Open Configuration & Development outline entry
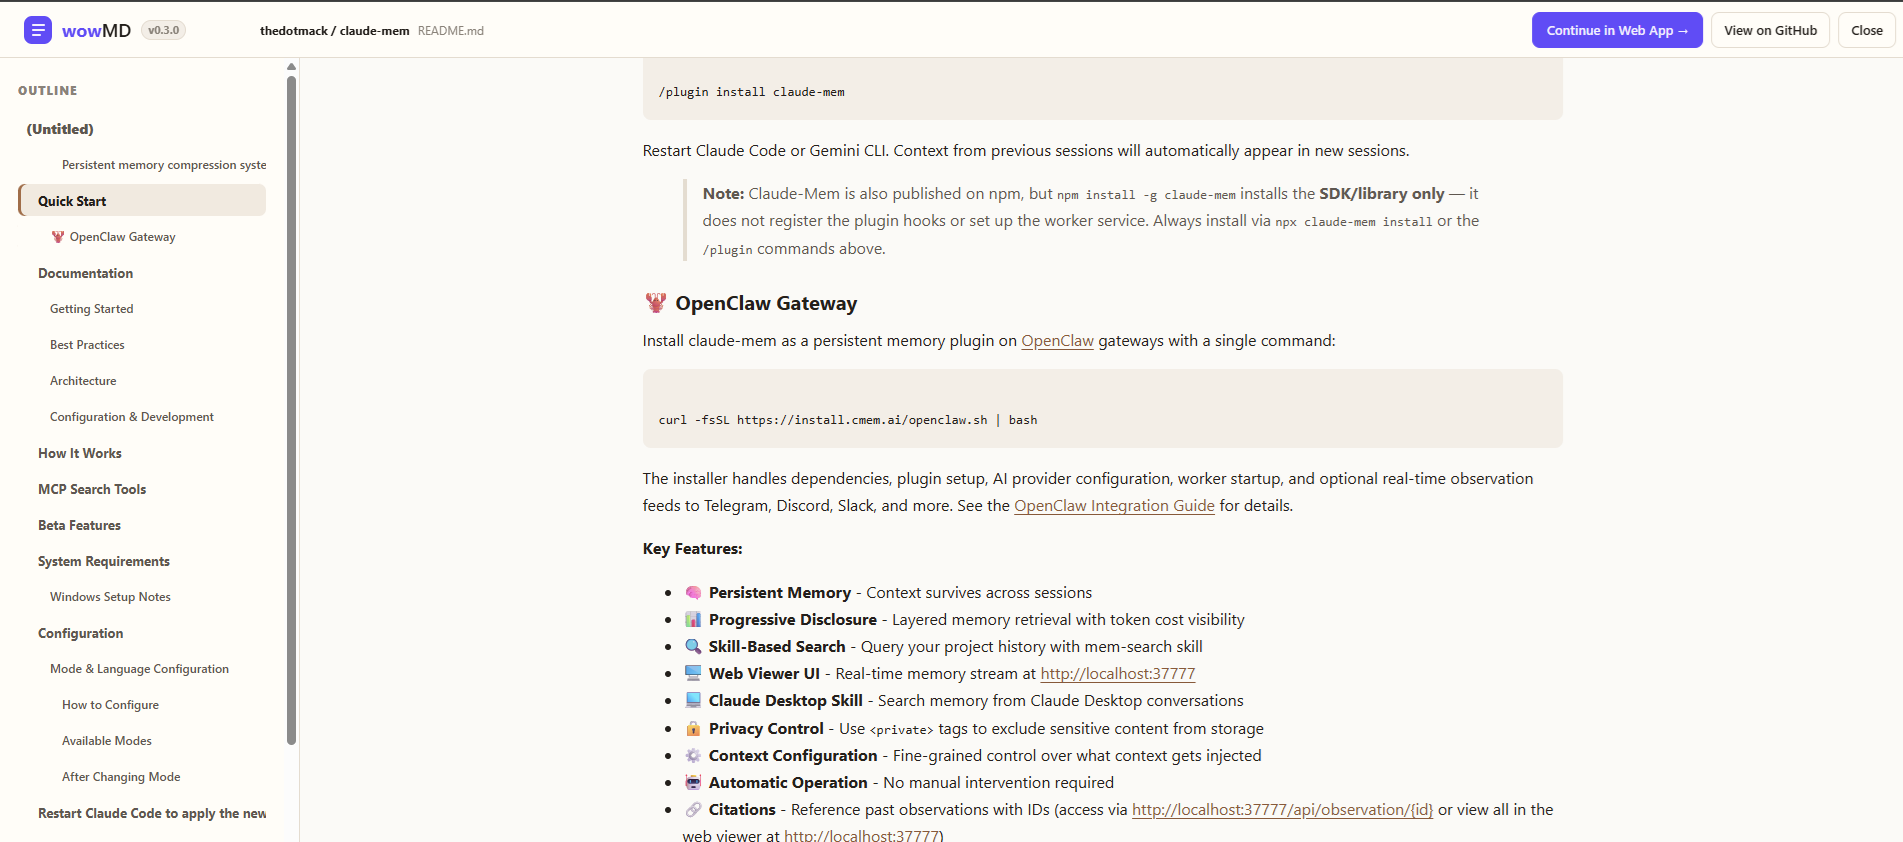The height and width of the screenshot is (842, 1903). [132, 417]
